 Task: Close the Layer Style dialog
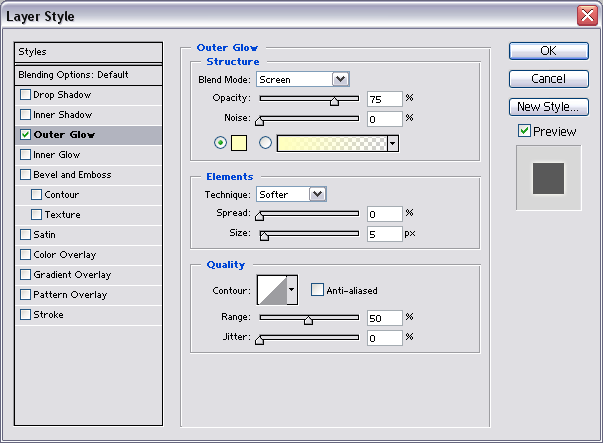pos(587,16)
